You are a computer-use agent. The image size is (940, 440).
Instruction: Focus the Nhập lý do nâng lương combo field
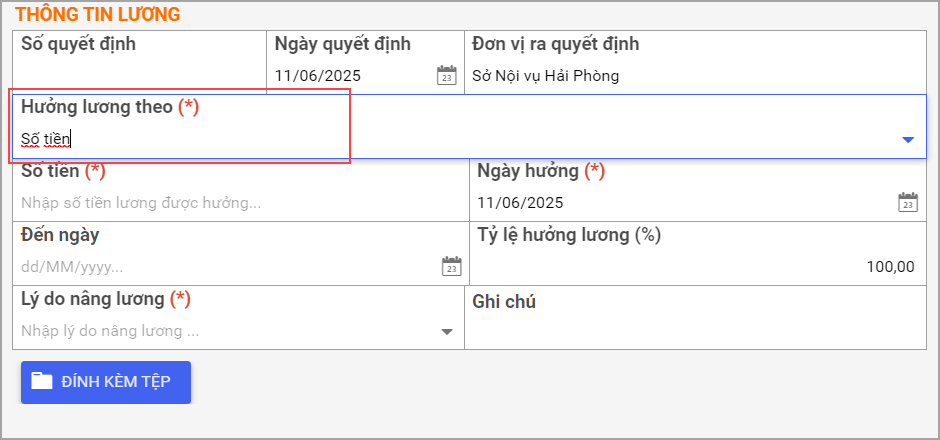click(x=228, y=331)
